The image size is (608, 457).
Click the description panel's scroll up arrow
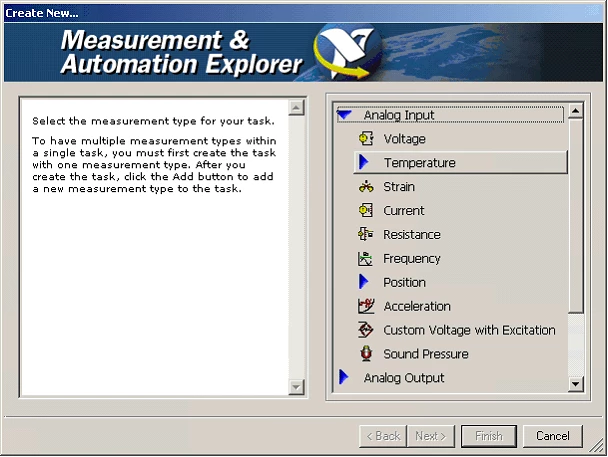point(296,108)
